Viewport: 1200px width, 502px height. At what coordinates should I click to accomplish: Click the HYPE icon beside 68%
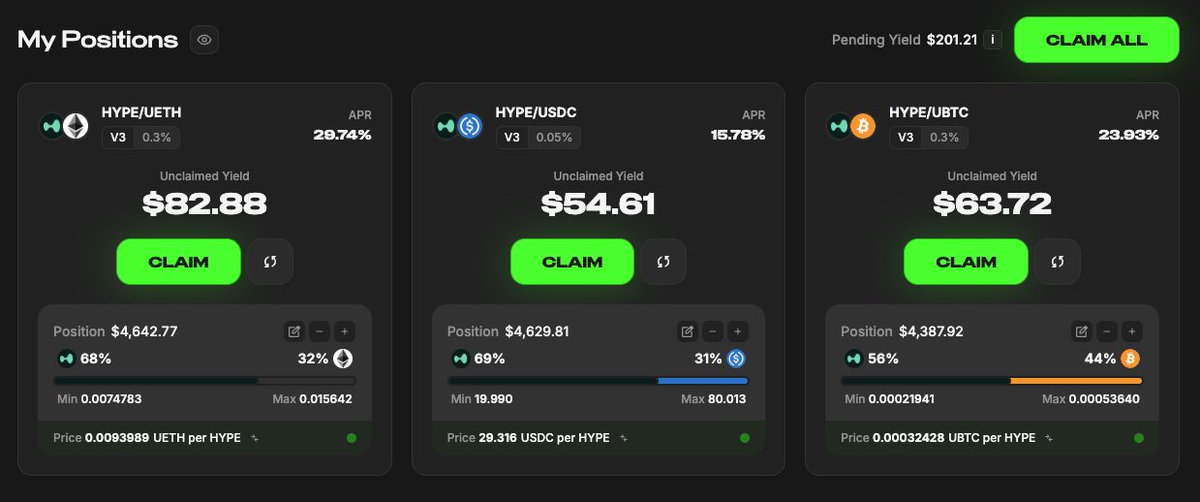coord(66,358)
